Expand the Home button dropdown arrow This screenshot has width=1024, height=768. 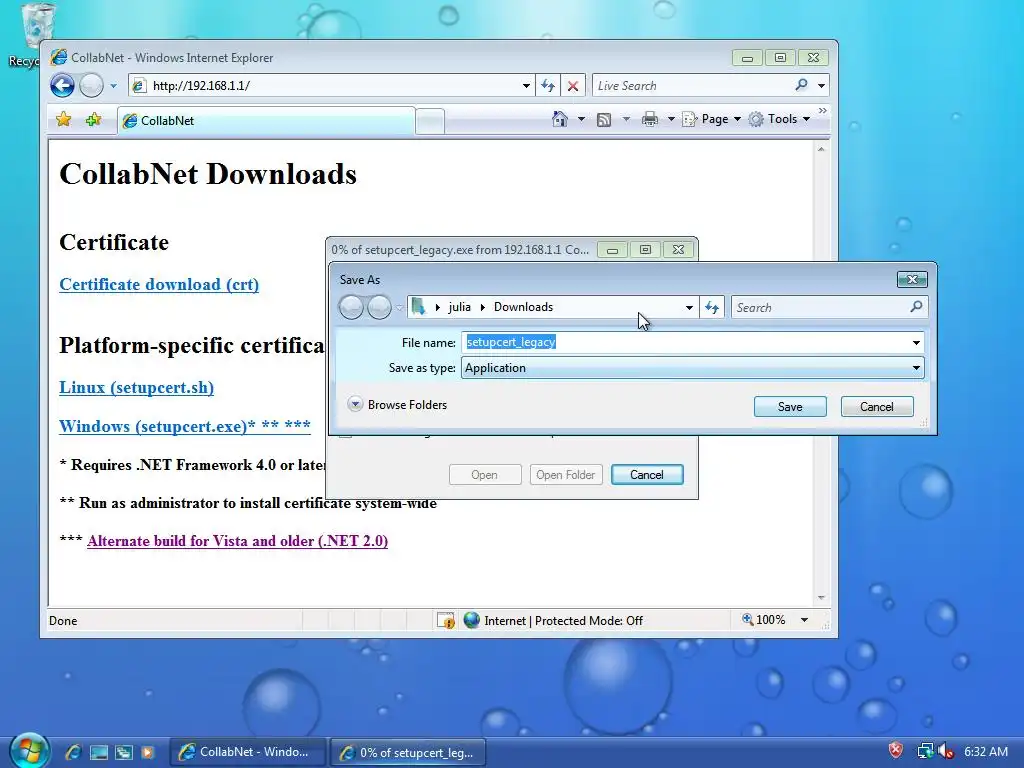(581, 119)
